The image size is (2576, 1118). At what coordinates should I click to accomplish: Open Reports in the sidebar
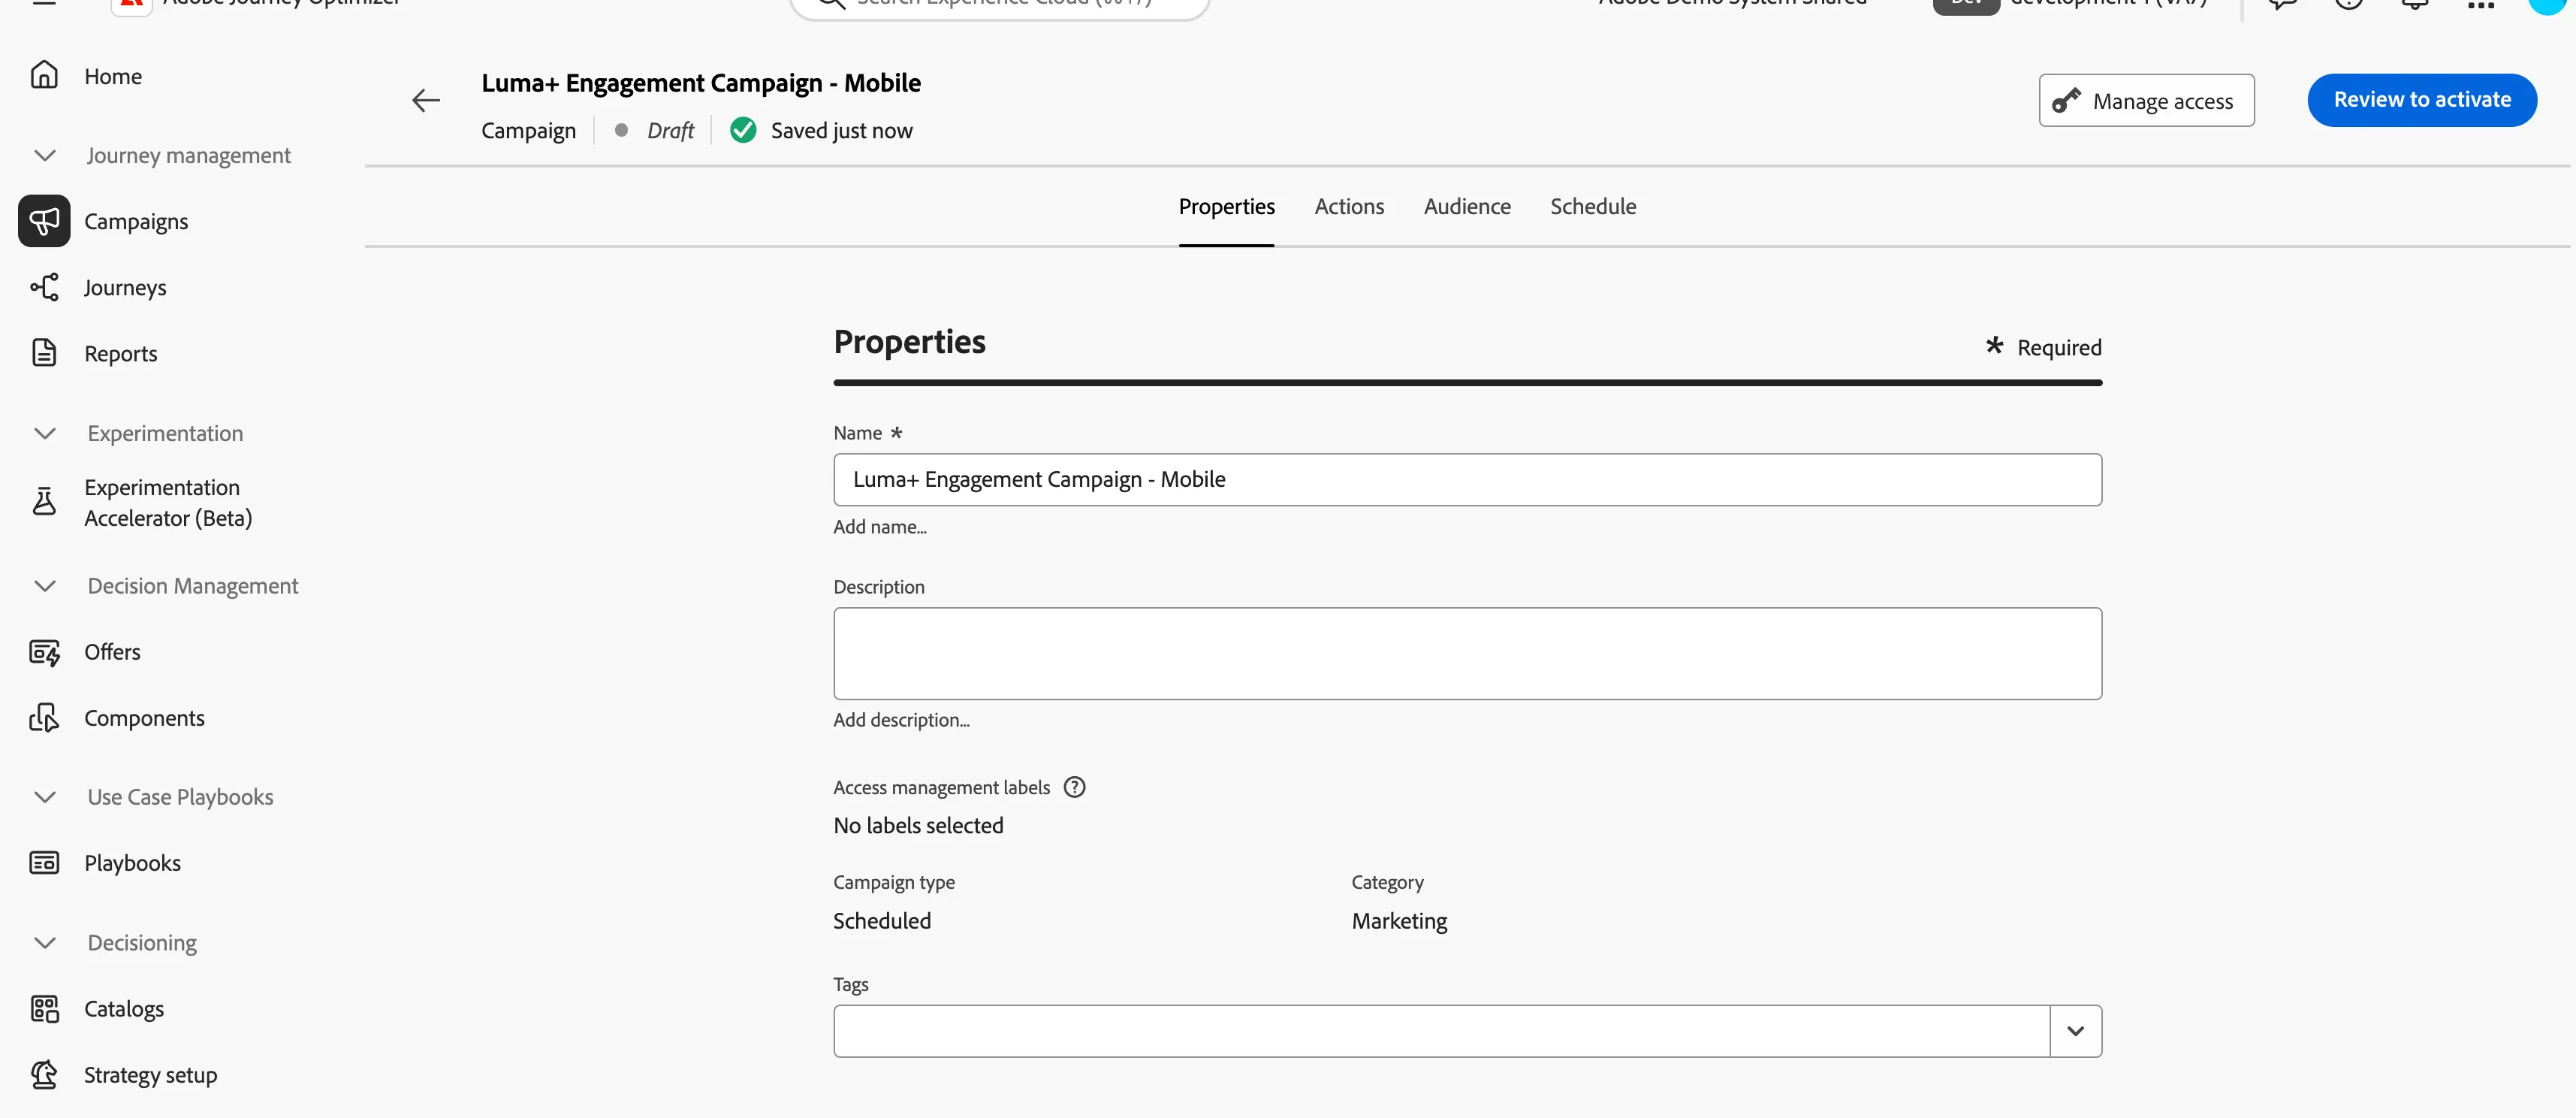coord(121,354)
